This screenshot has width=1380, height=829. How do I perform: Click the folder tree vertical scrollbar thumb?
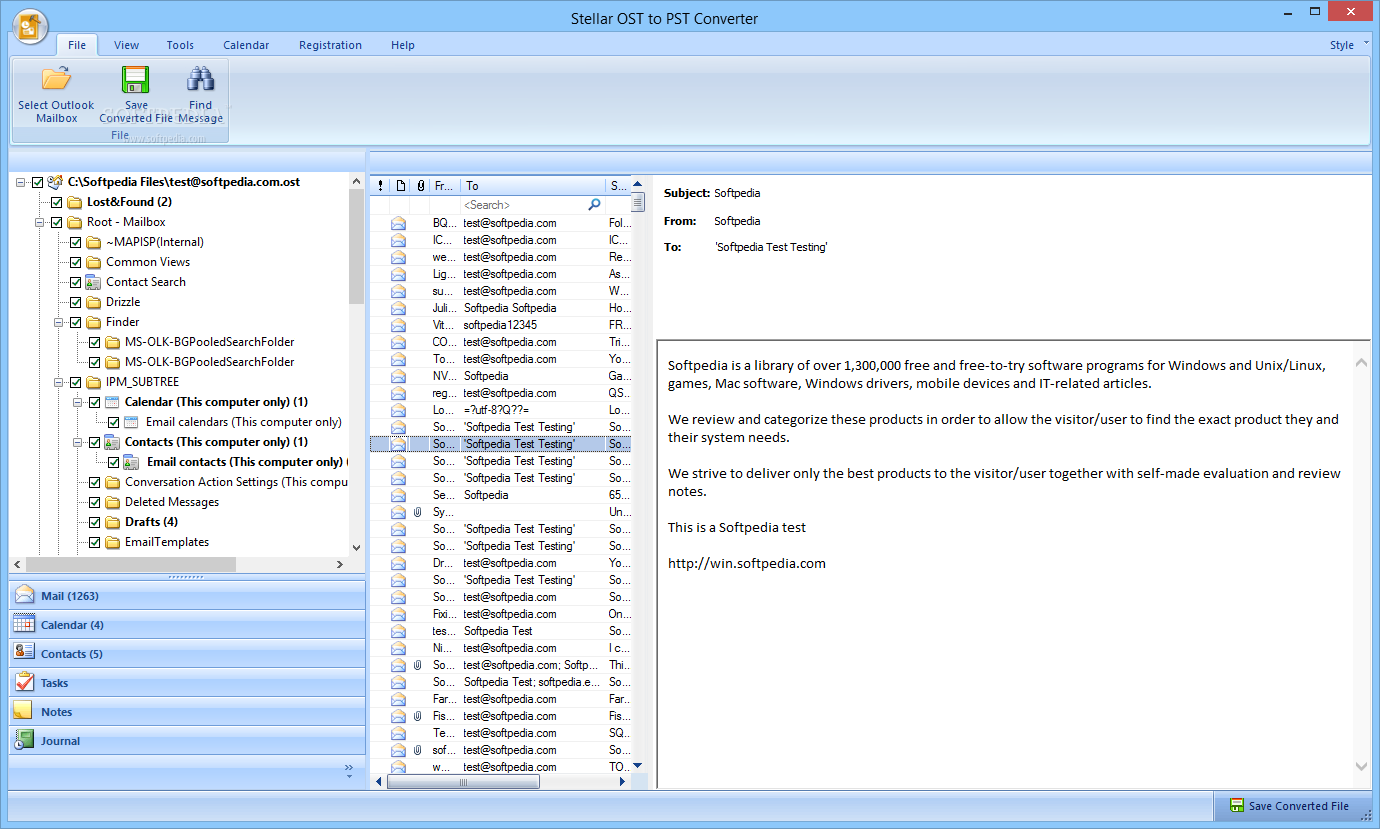(x=357, y=245)
